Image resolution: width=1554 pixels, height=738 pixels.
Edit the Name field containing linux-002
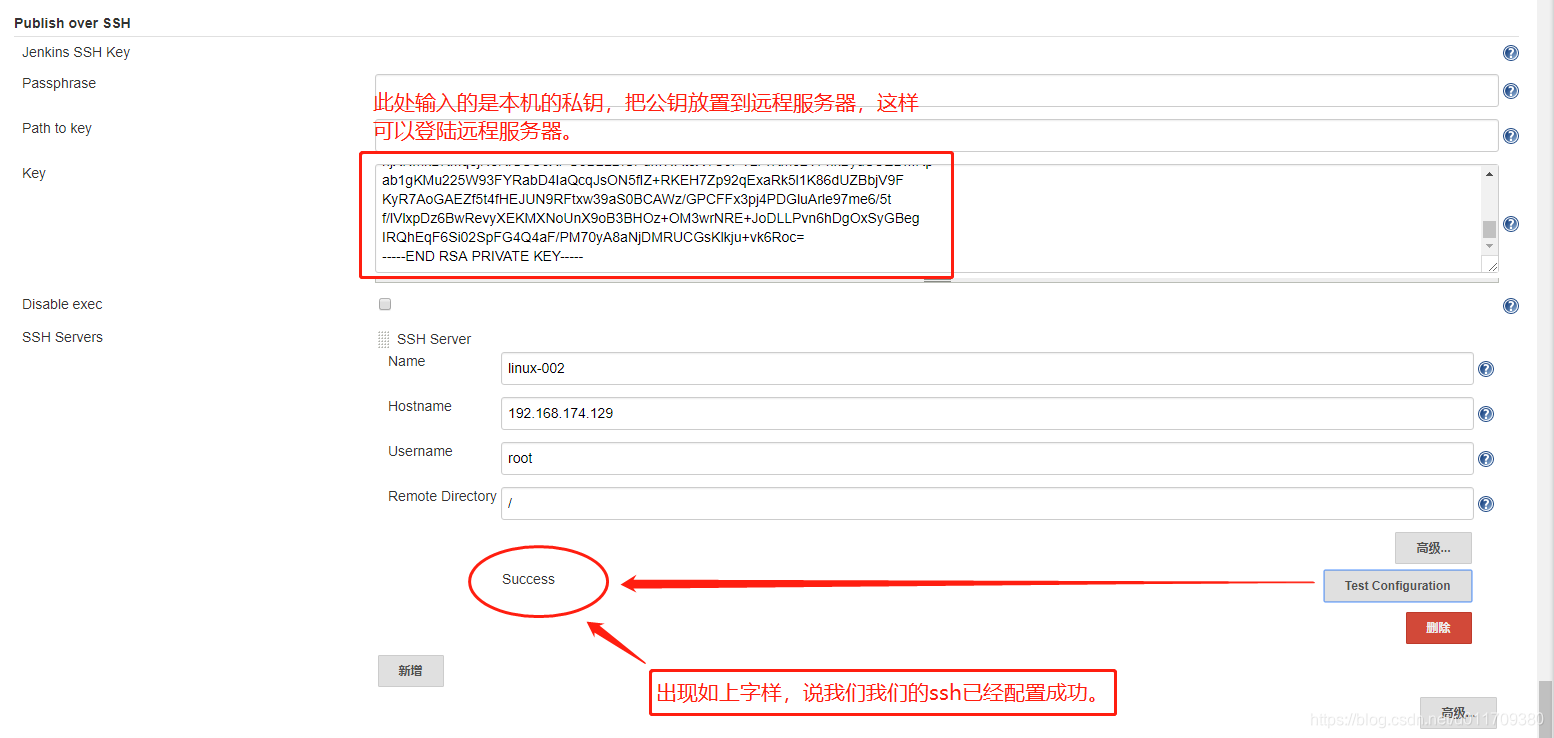click(986, 368)
